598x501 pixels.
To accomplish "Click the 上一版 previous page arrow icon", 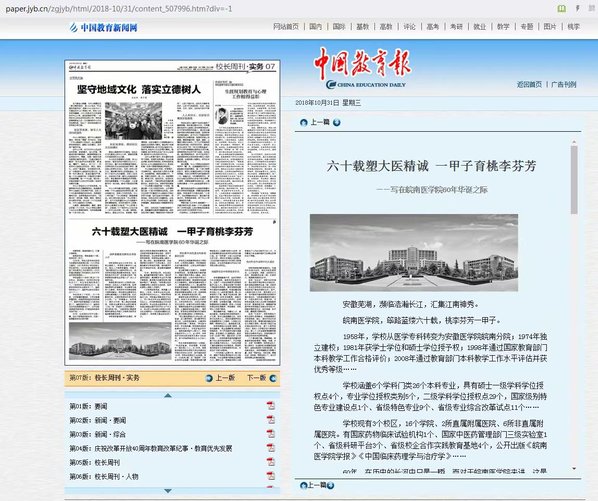I will point(209,378).
